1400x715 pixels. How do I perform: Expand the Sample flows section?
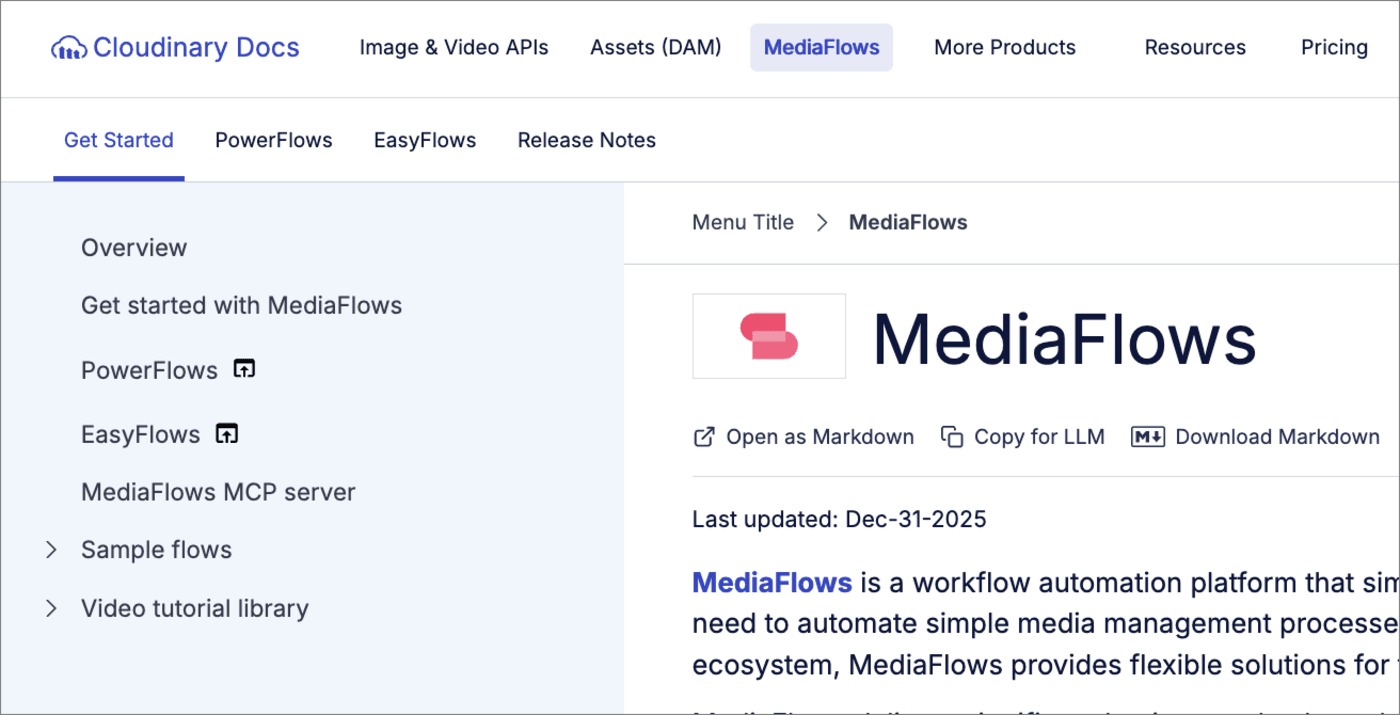(52, 549)
